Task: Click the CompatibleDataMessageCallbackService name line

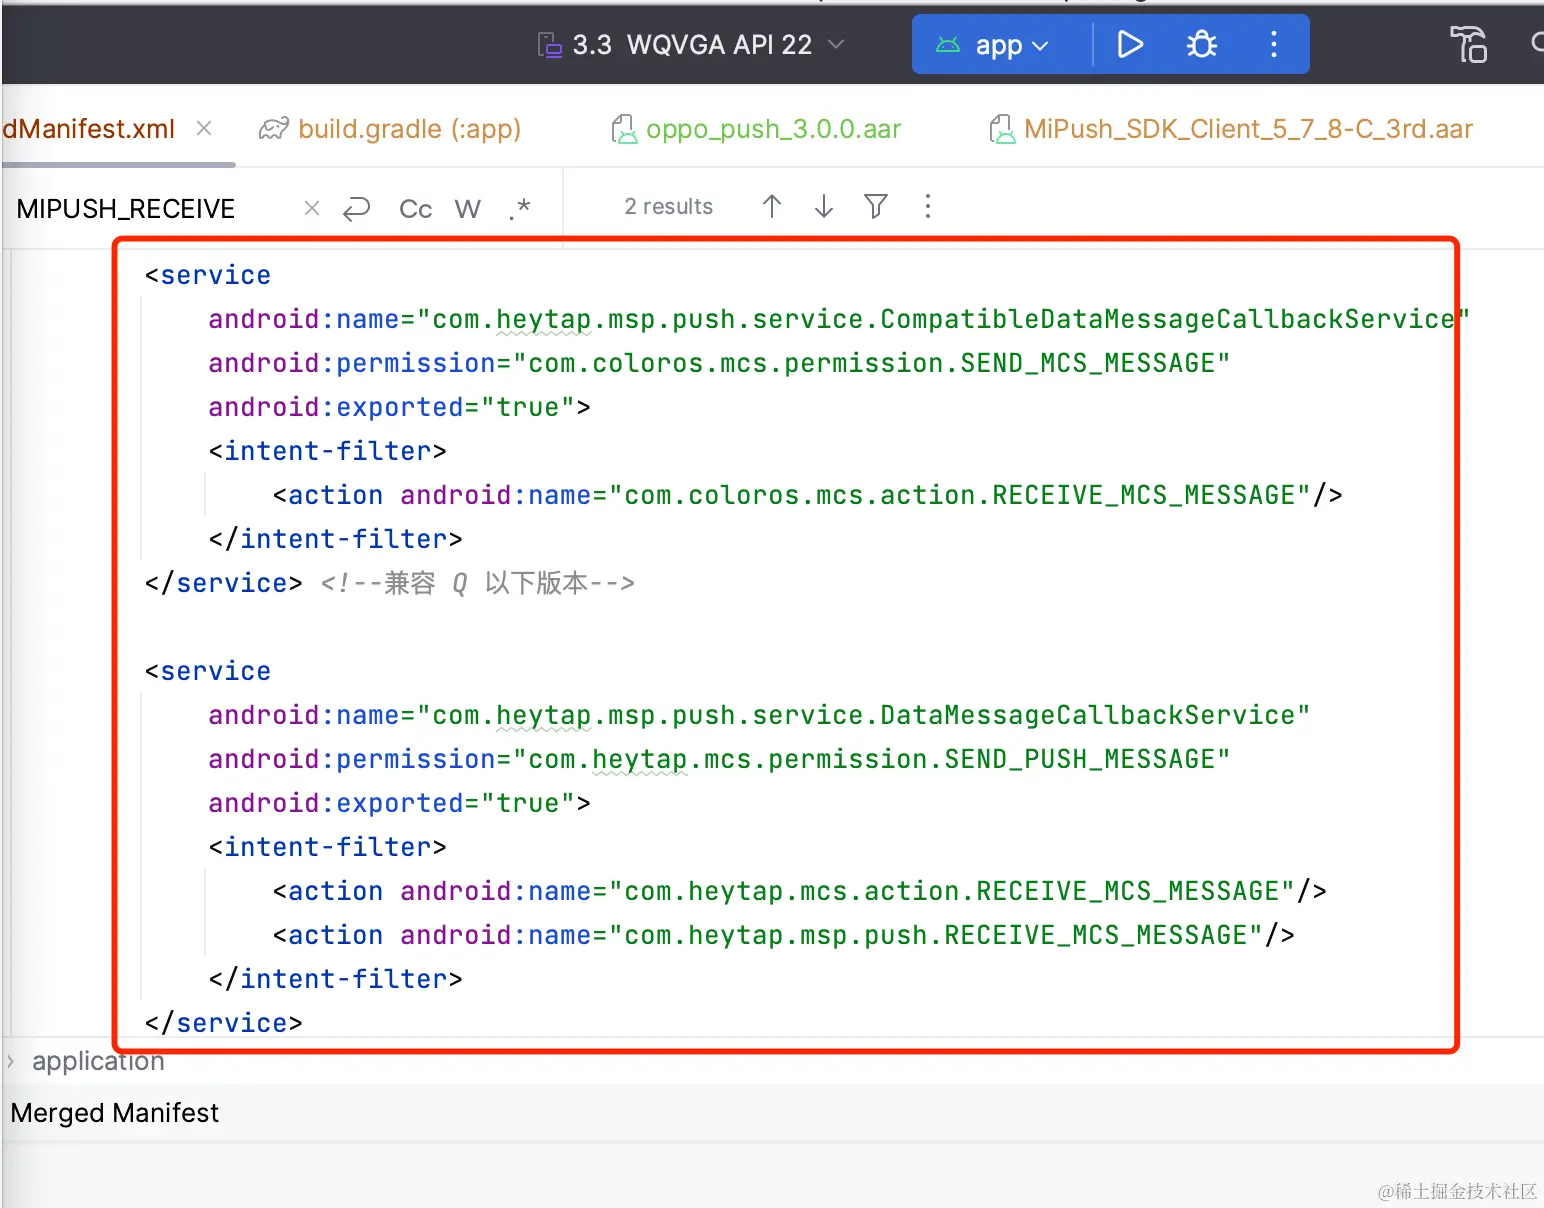Action: [838, 319]
